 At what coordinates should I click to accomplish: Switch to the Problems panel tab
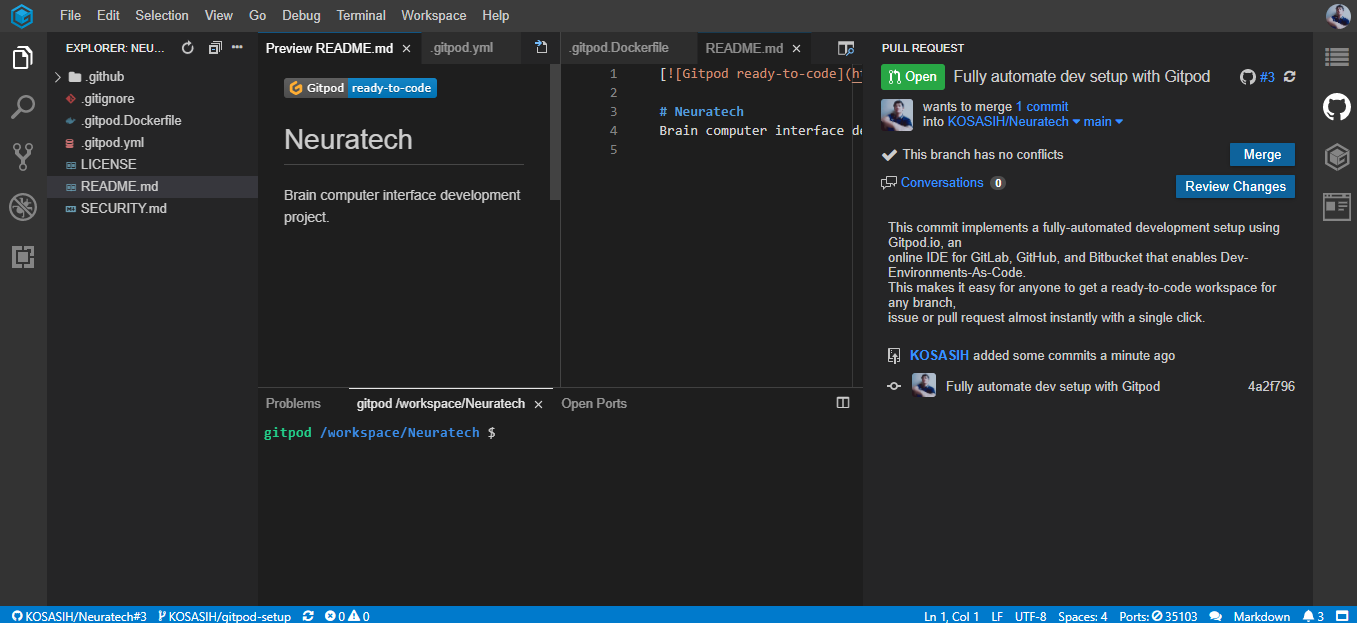[293, 403]
